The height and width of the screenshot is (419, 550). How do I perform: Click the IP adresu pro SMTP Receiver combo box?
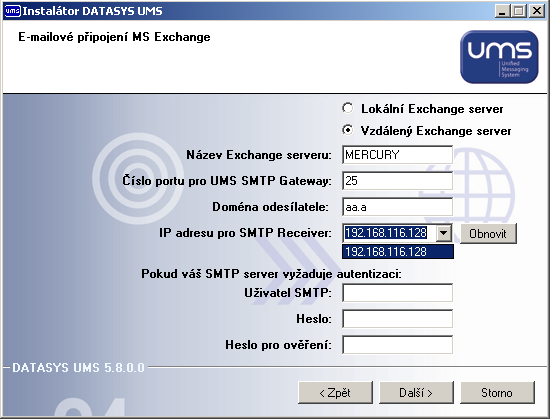[x=397, y=233]
